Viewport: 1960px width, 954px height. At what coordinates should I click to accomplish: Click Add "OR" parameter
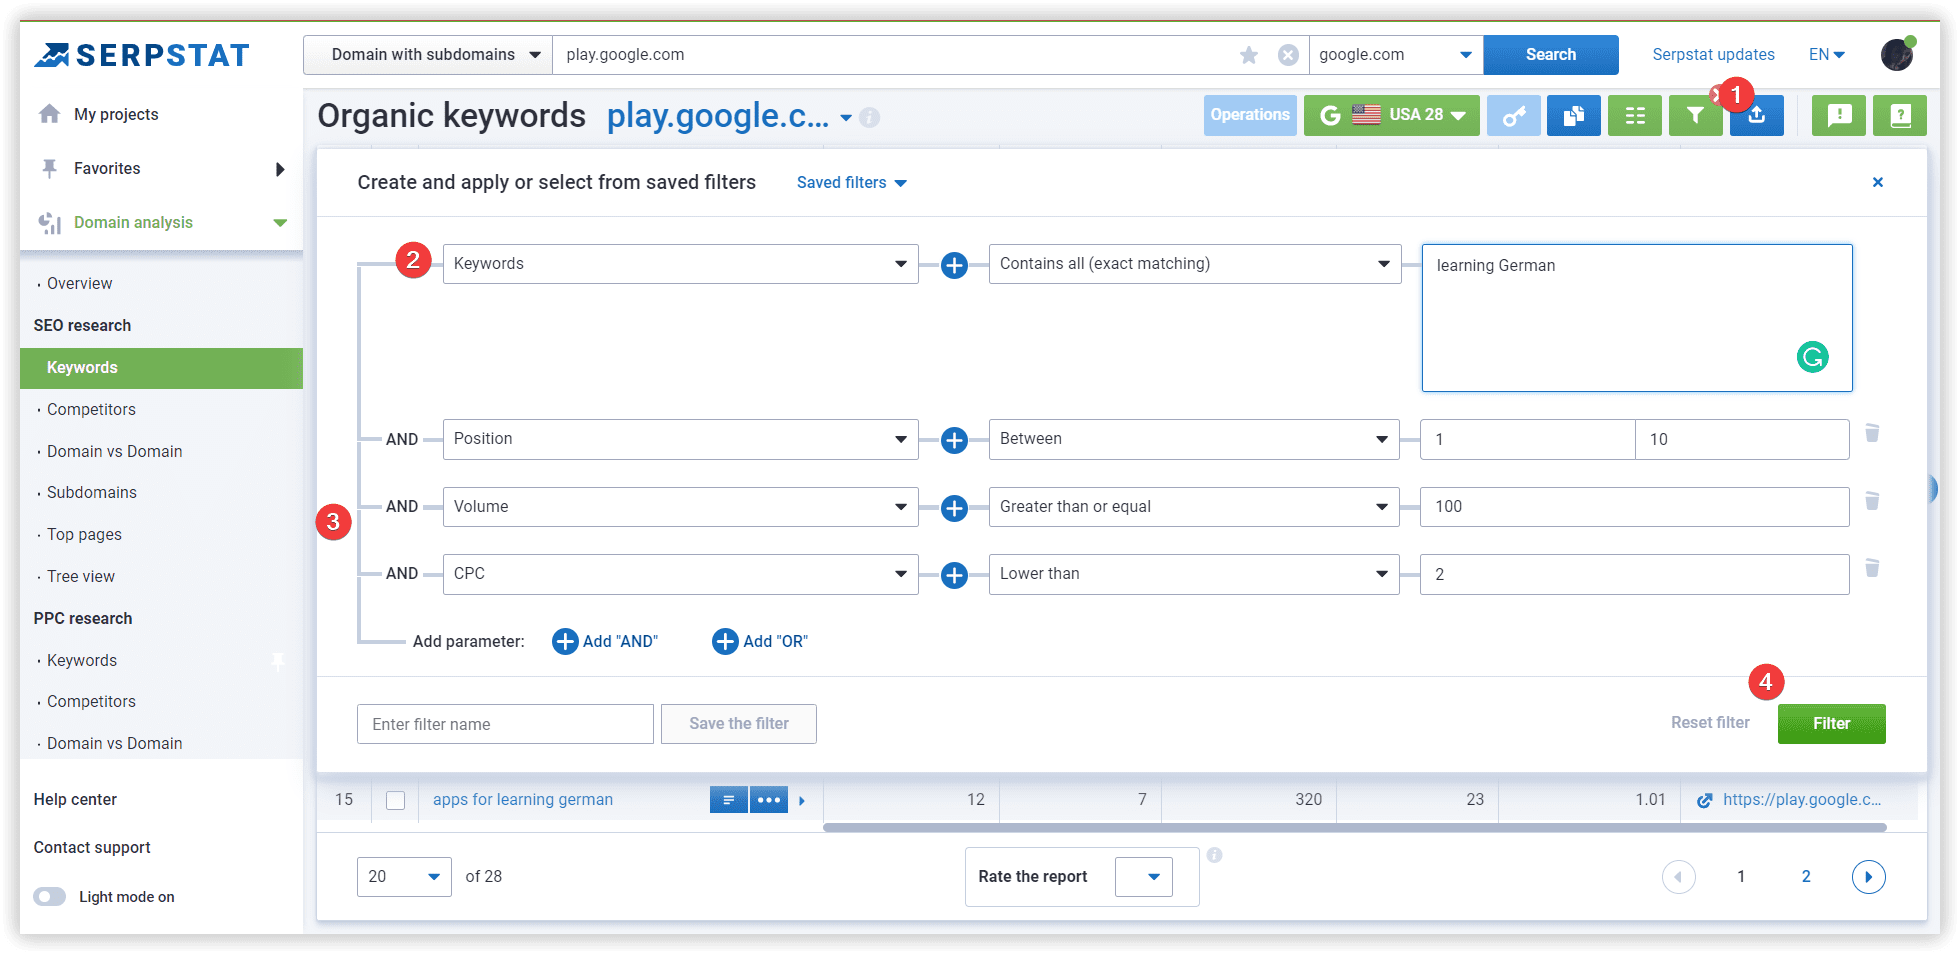tap(760, 642)
